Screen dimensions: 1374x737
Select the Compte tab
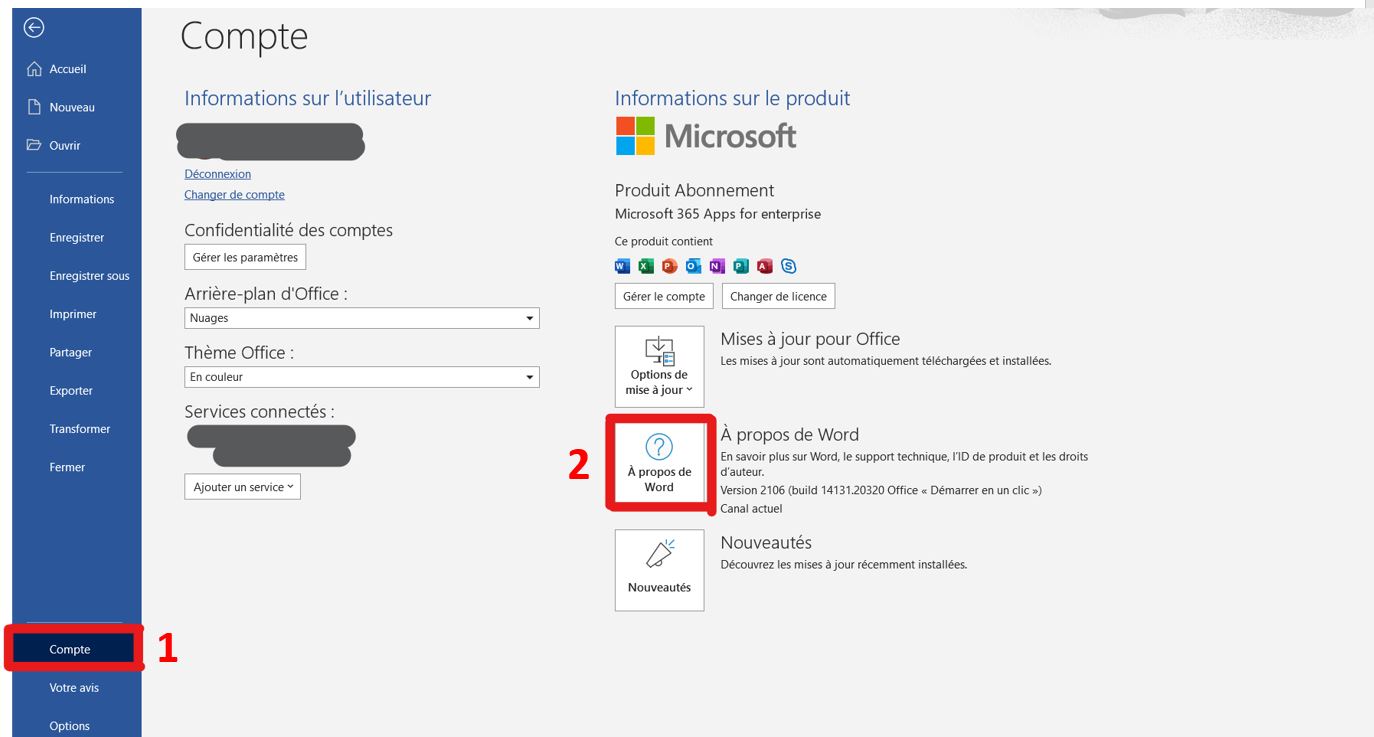coord(76,649)
